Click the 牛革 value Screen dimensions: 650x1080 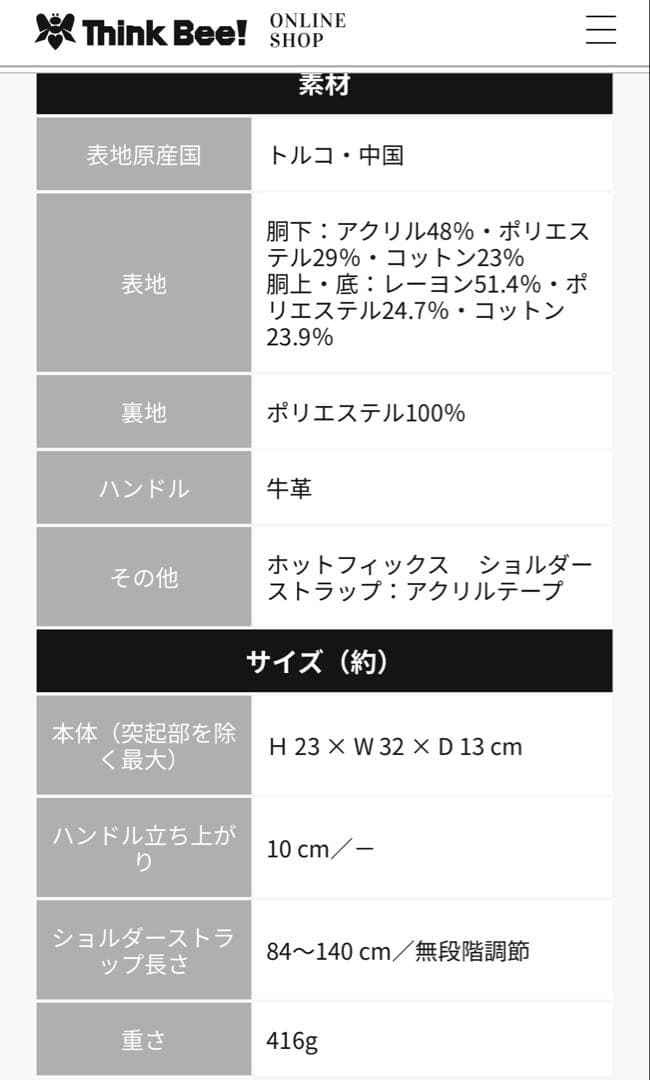(x=289, y=489)
